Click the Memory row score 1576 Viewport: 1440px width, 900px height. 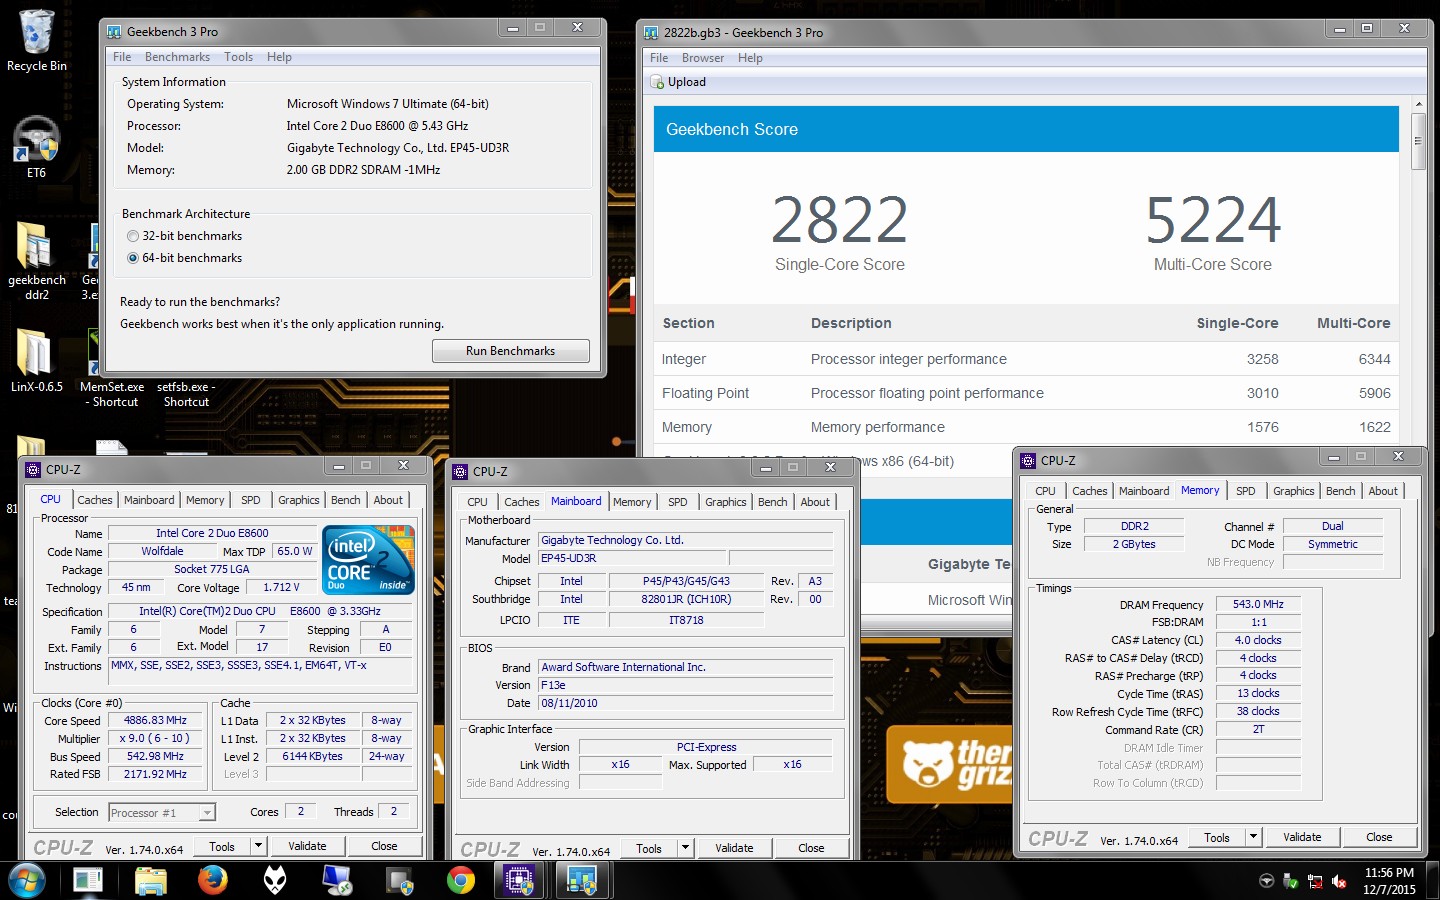[1262, 427]
